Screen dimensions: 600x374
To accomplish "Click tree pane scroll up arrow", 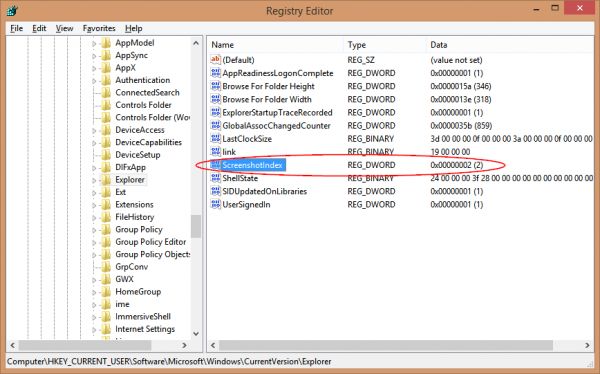I will (x=196, y=43).
